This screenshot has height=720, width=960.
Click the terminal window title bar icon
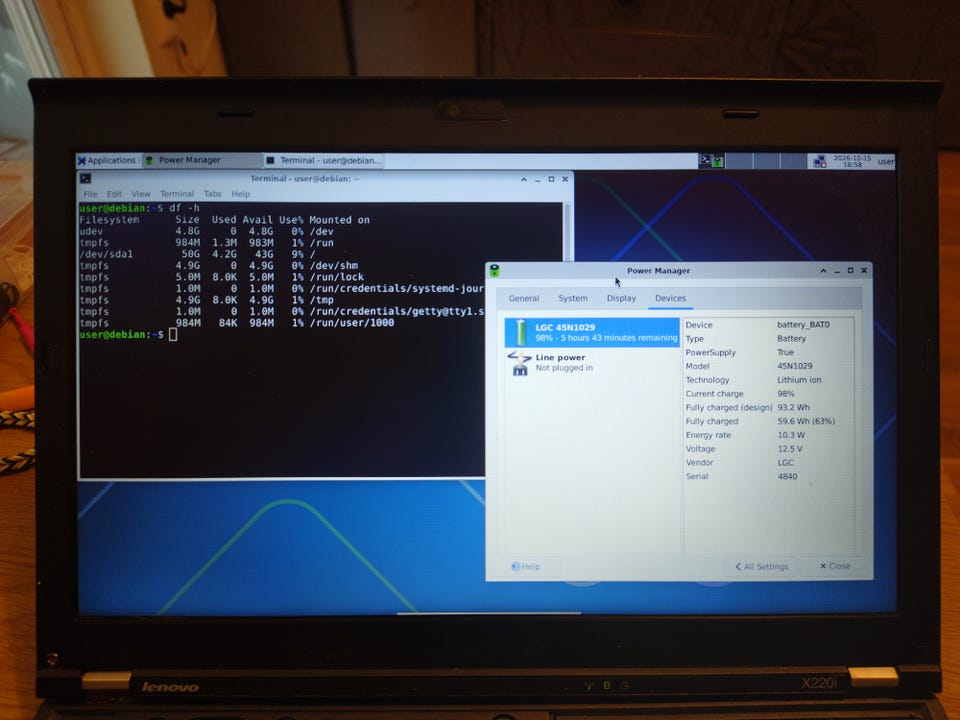coord(86,179)
